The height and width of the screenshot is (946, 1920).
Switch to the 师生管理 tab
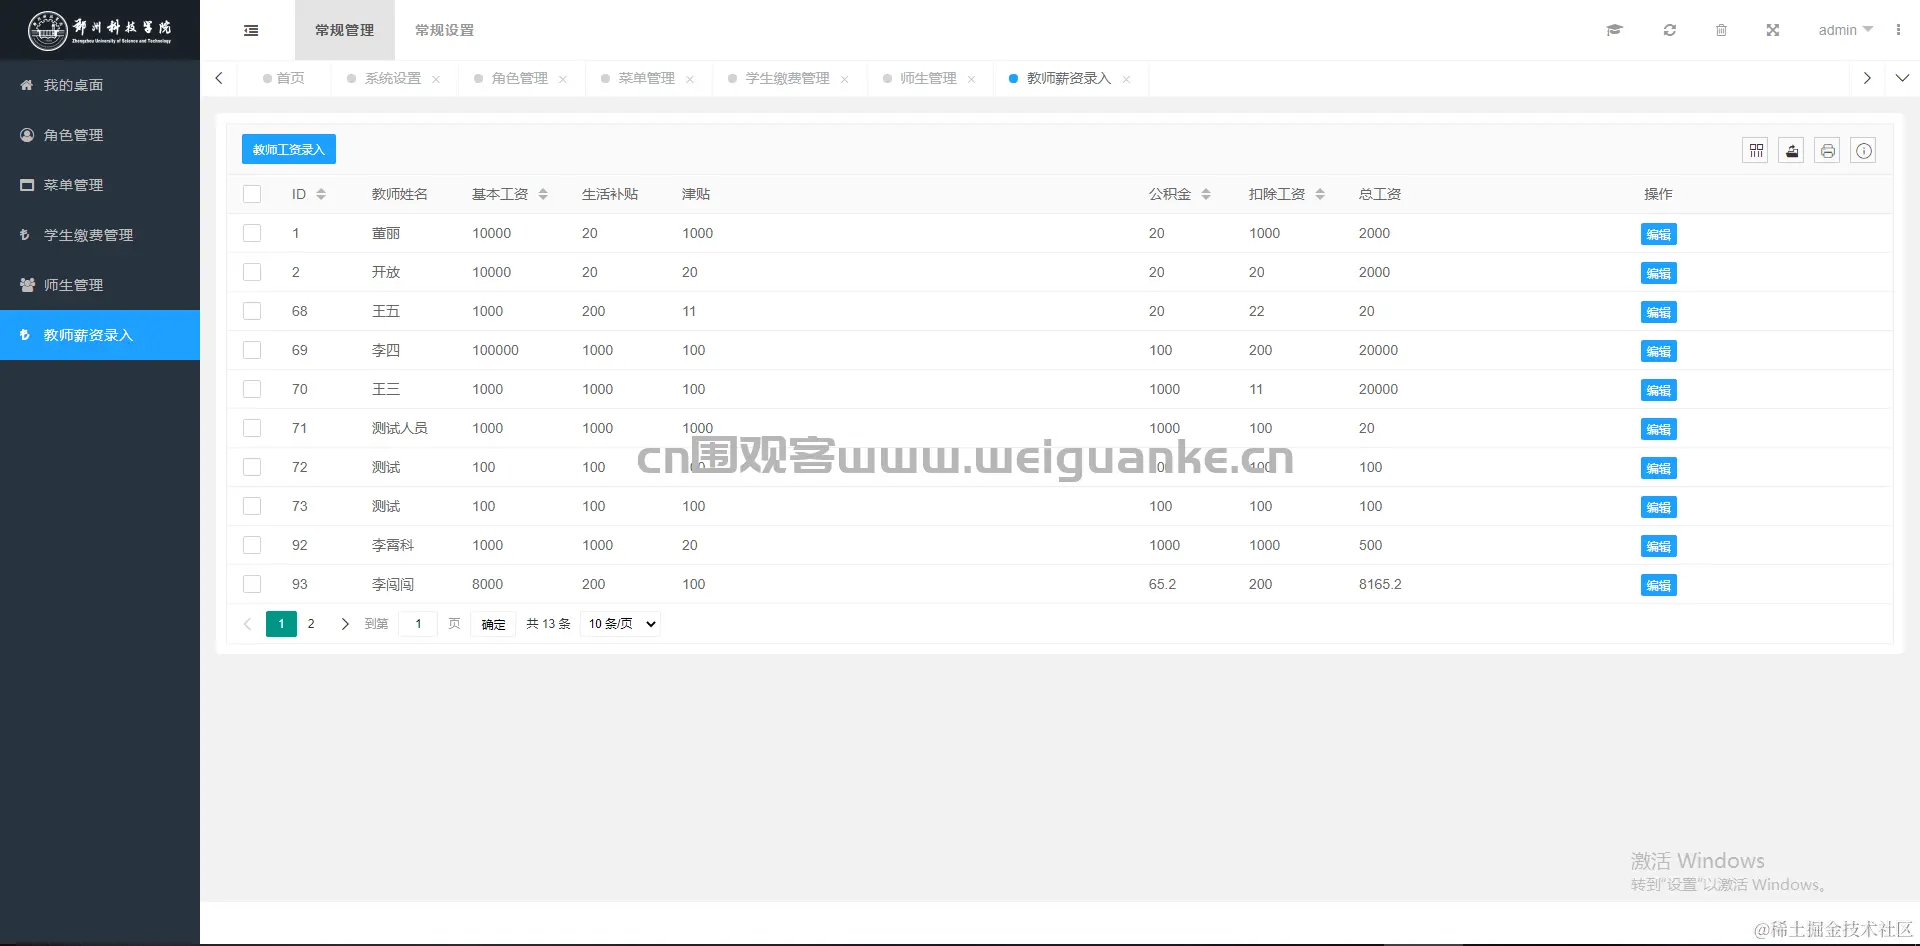click(928, 78)
